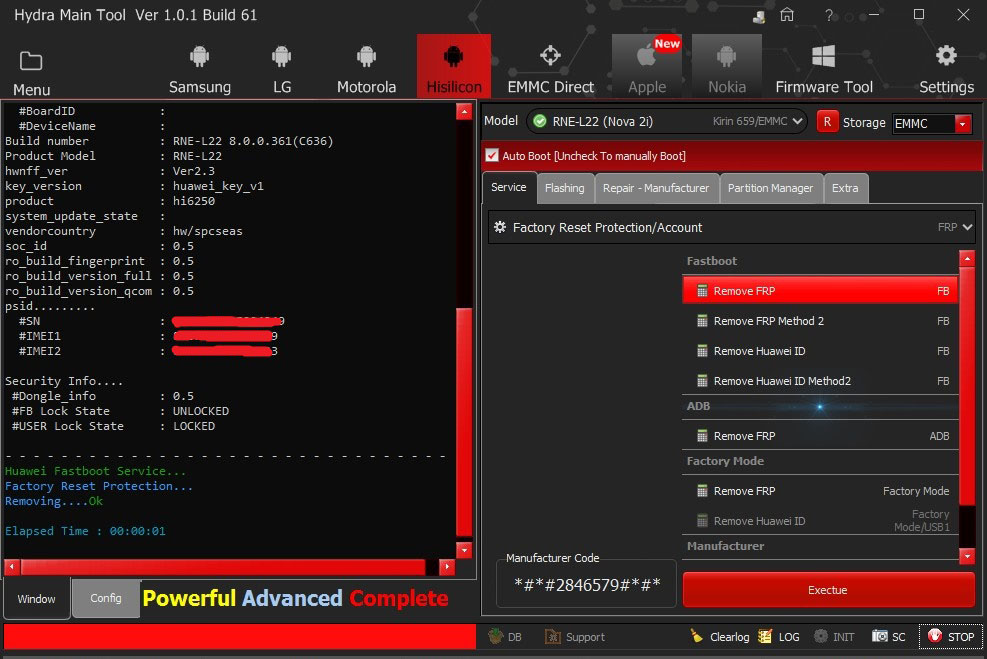Switch to Repair - Manufacturer tab
Screen dimensions: 987x659
(656, 188)
